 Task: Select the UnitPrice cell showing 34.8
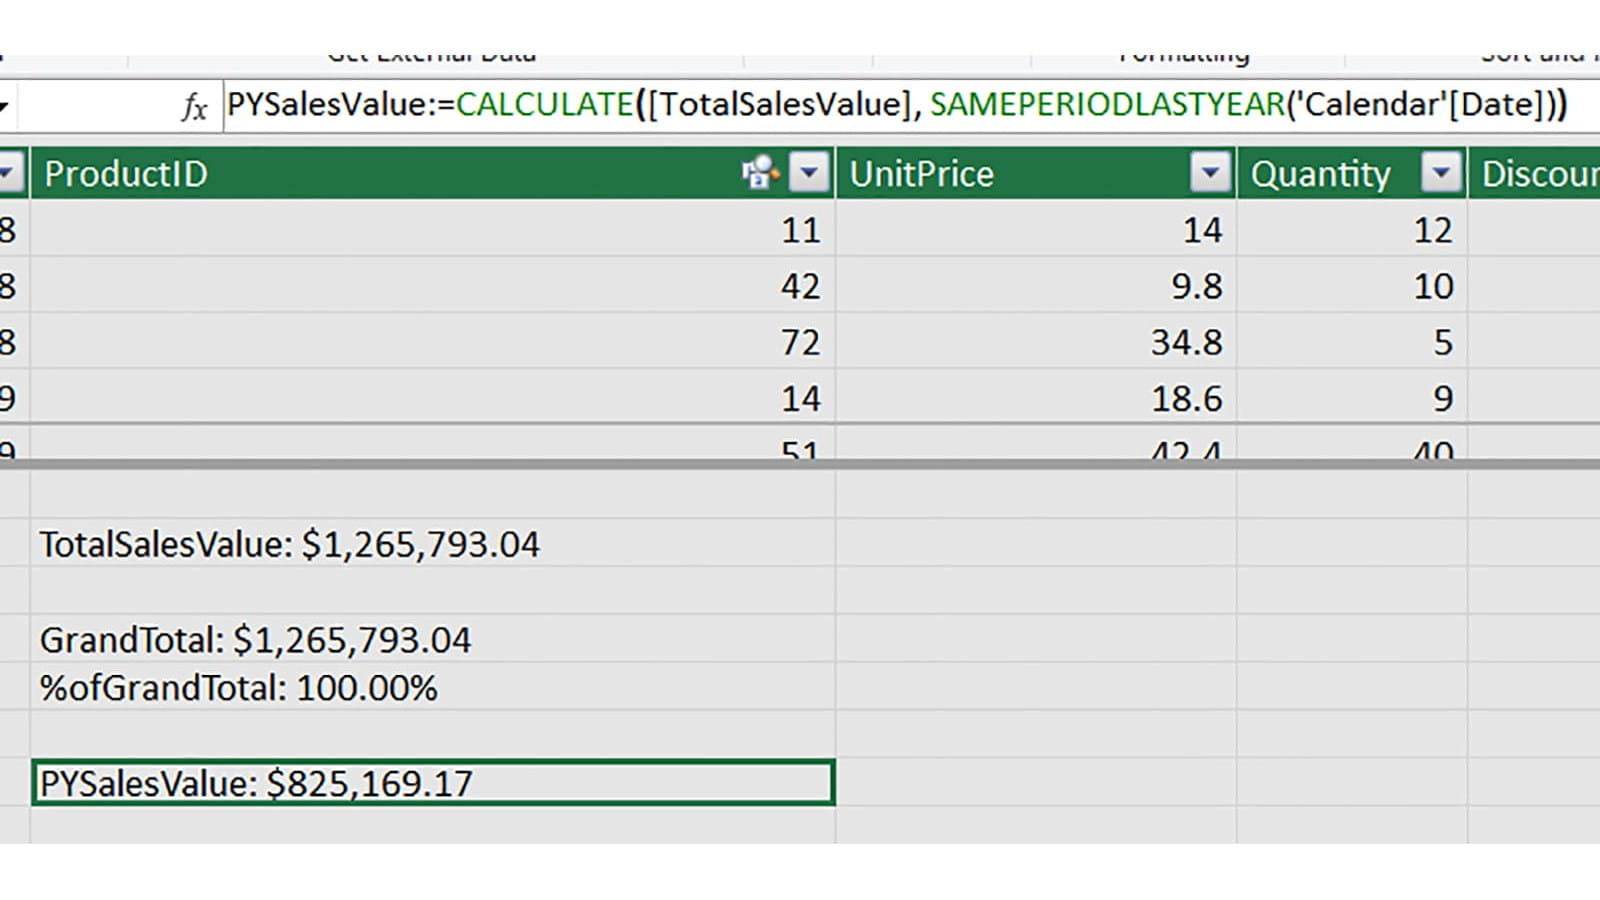tap(1035, 343)
